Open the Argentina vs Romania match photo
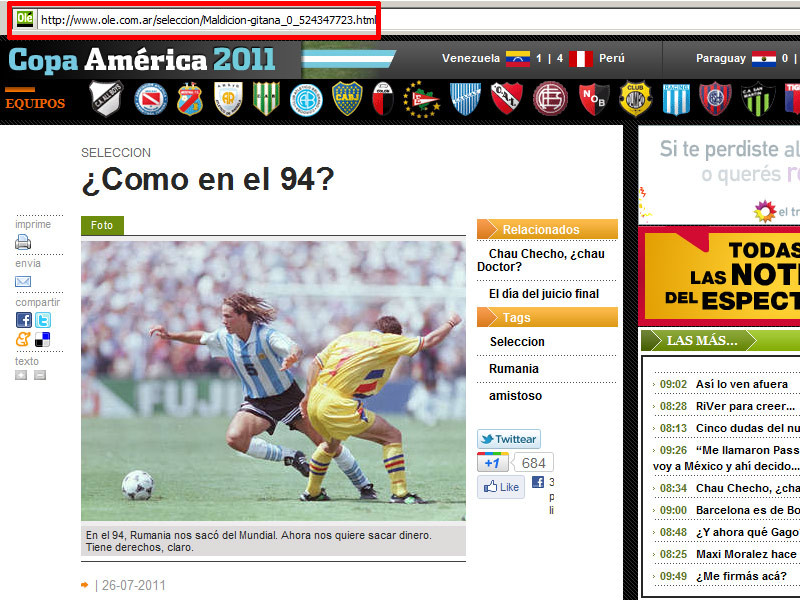 273,380
